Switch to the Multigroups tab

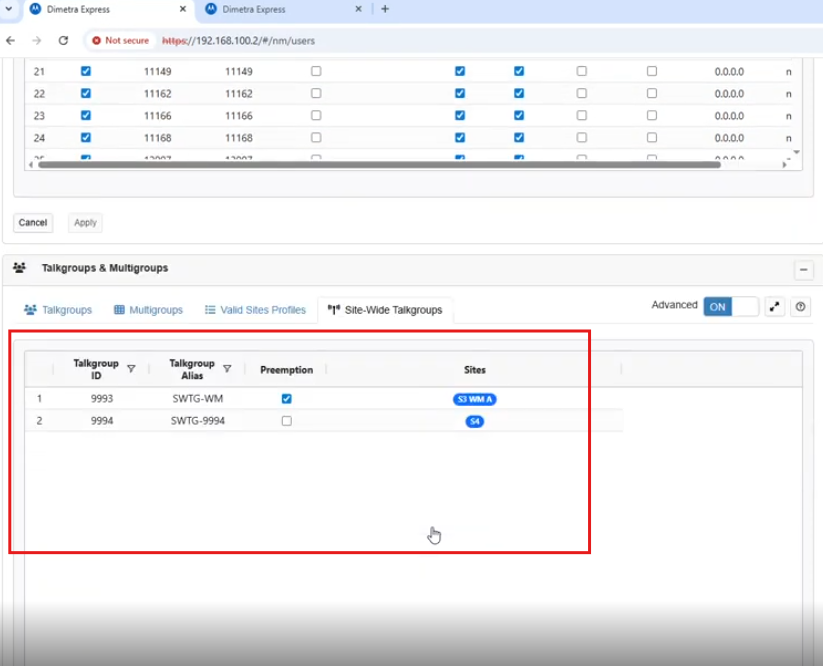(x=149, y=310)
